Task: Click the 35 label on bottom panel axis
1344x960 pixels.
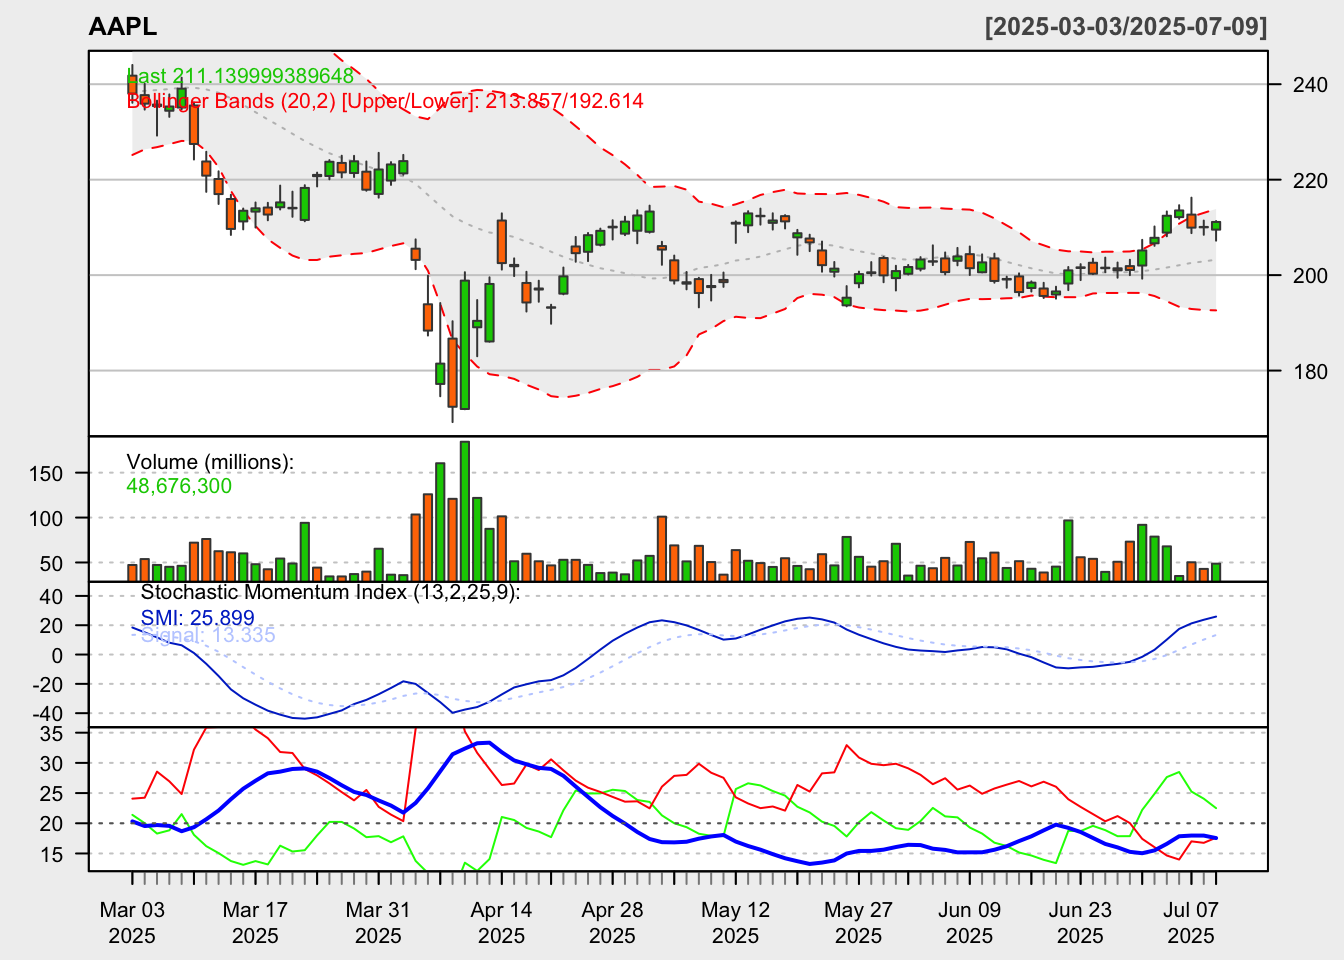Action: point(52,734)
